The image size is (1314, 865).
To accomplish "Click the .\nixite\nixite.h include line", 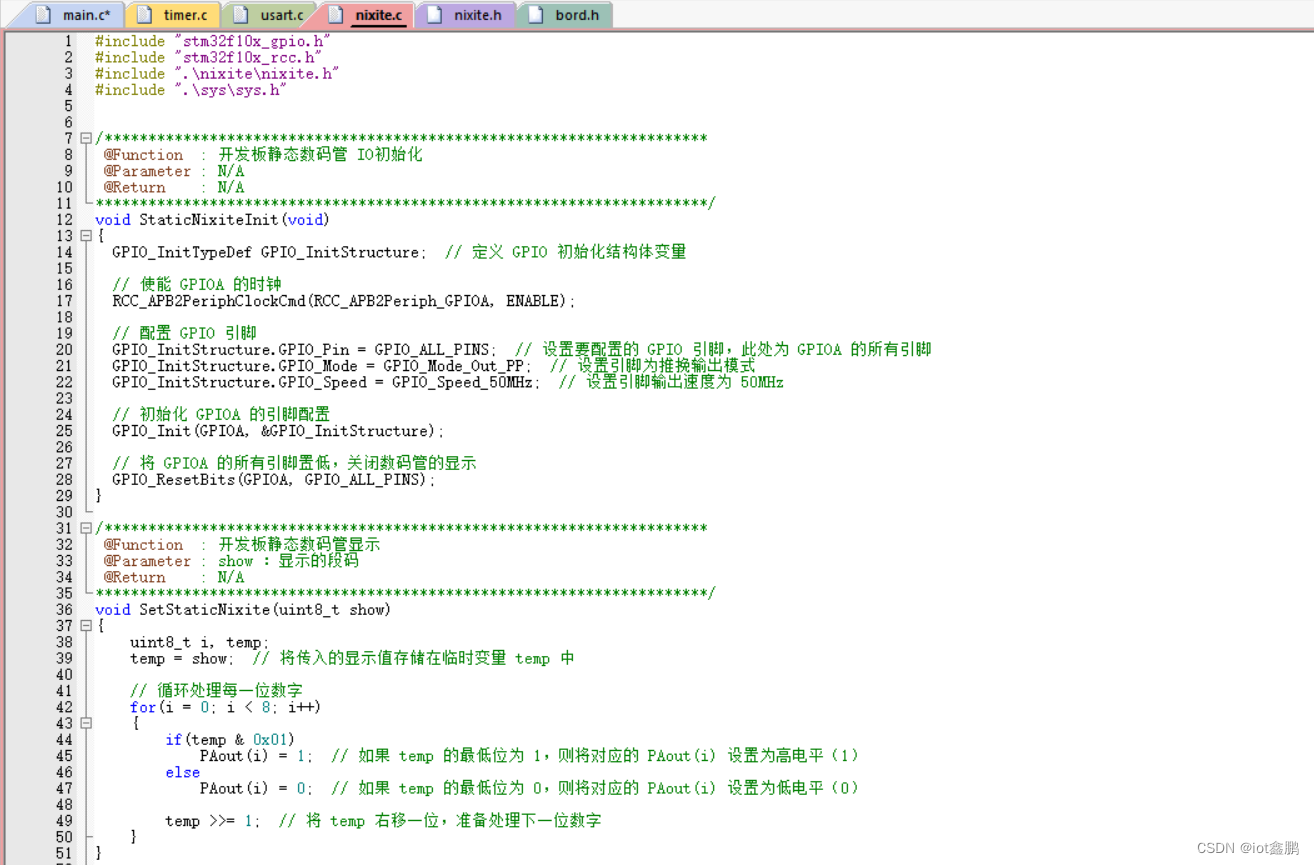I will point(217,73).
